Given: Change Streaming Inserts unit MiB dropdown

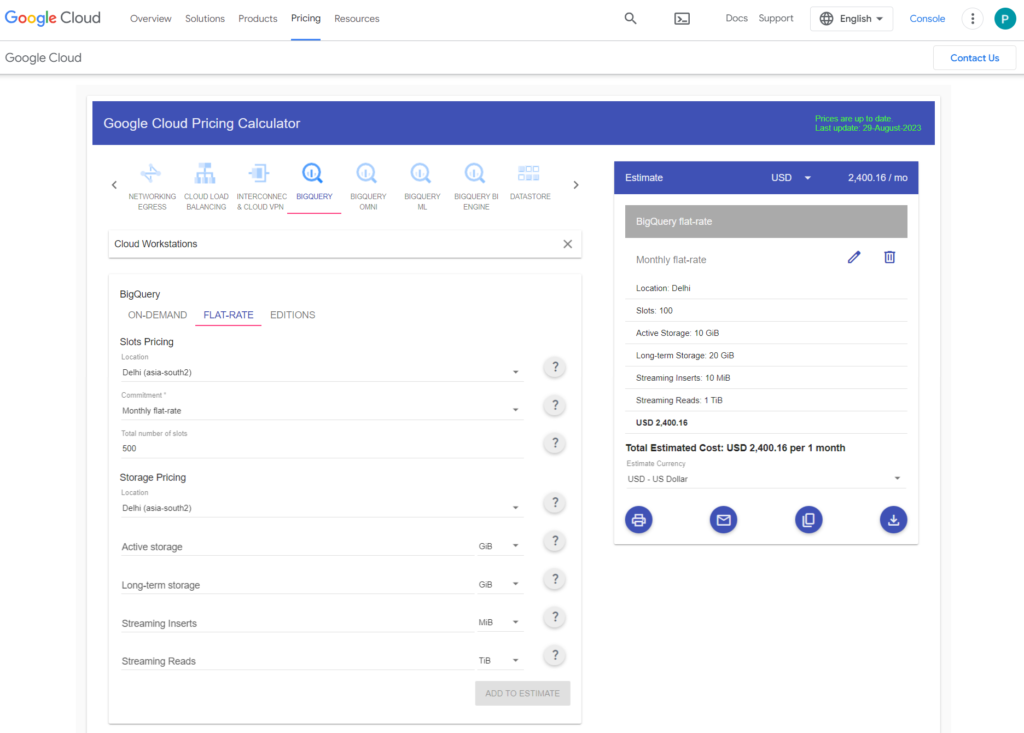Looking at the screenshot, I should [x=500, y=623].
